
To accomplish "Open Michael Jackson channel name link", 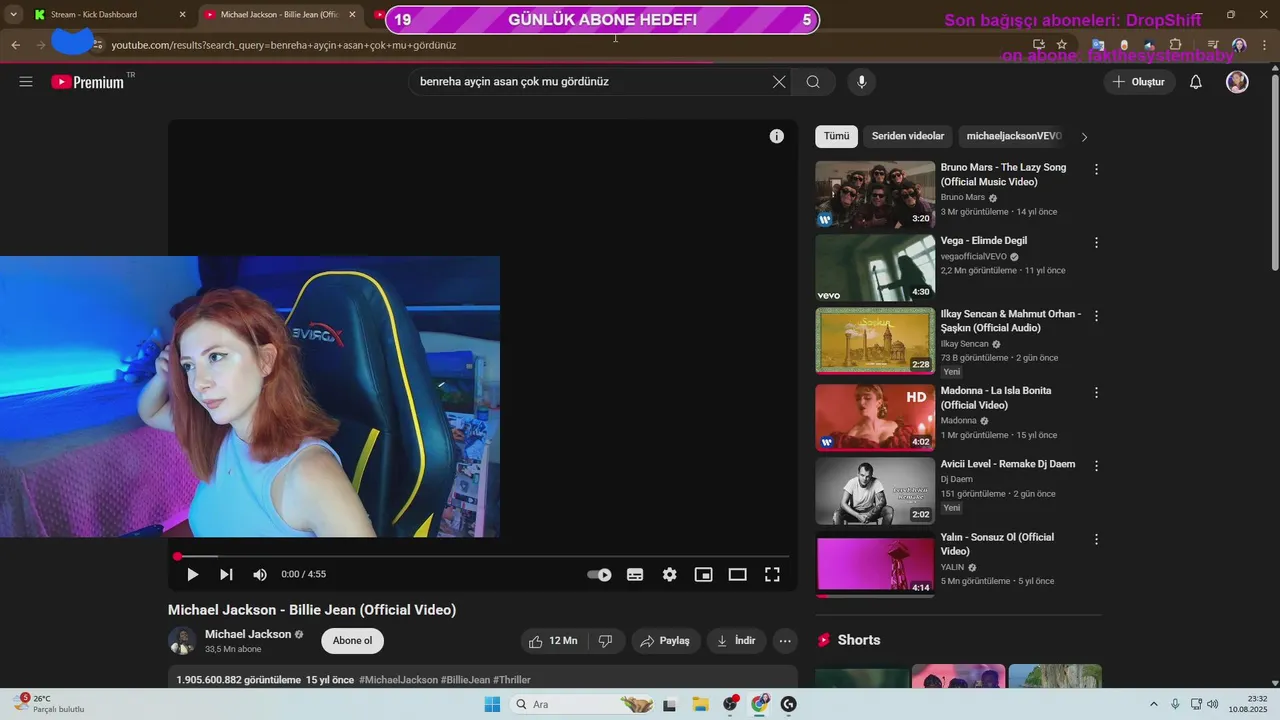I will [248, 634].
